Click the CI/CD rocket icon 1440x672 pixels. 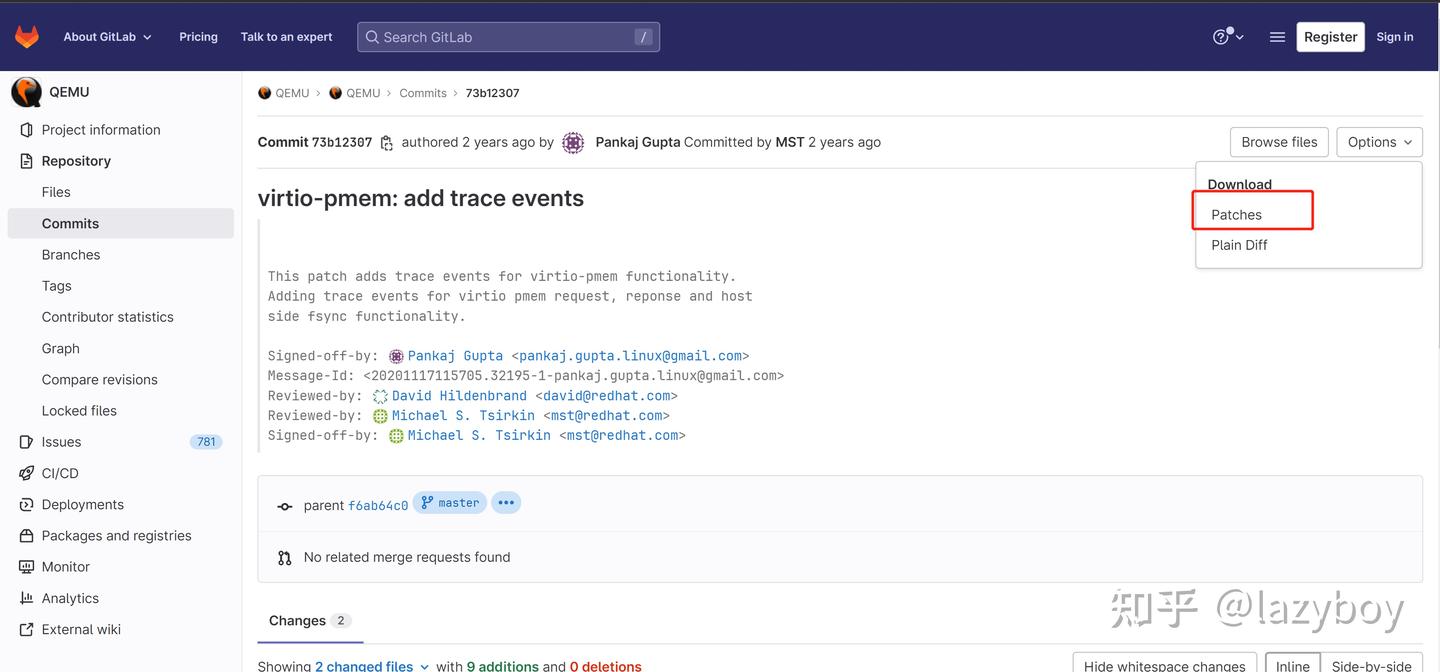pos(27,473)
